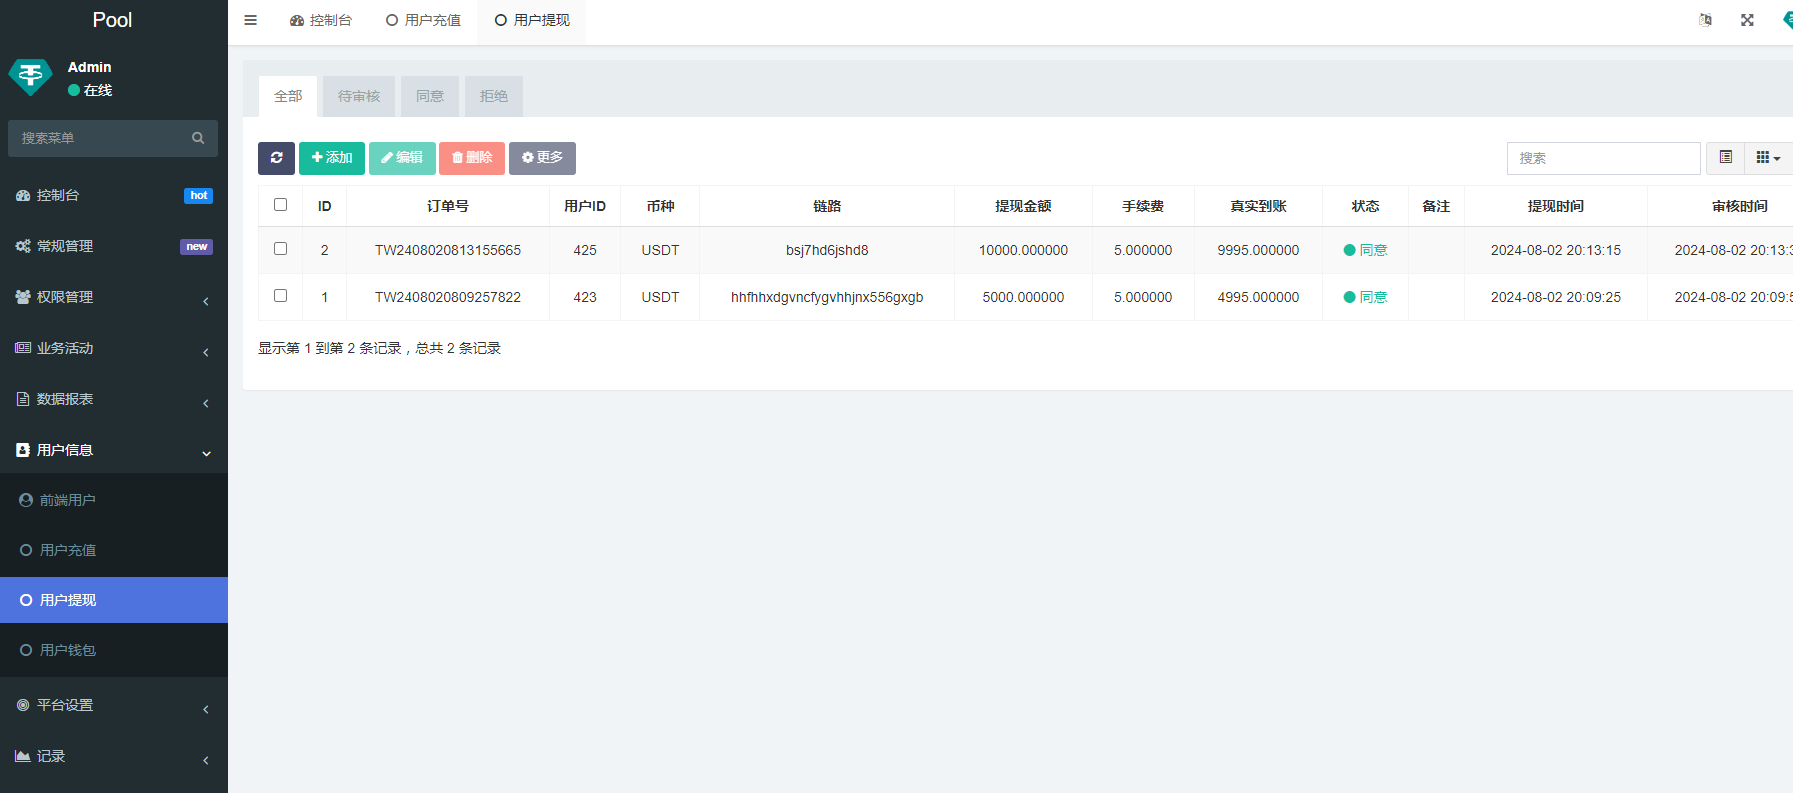Toggle table card view icon
Viewport: 1793px width, 793px height.
1725,158
